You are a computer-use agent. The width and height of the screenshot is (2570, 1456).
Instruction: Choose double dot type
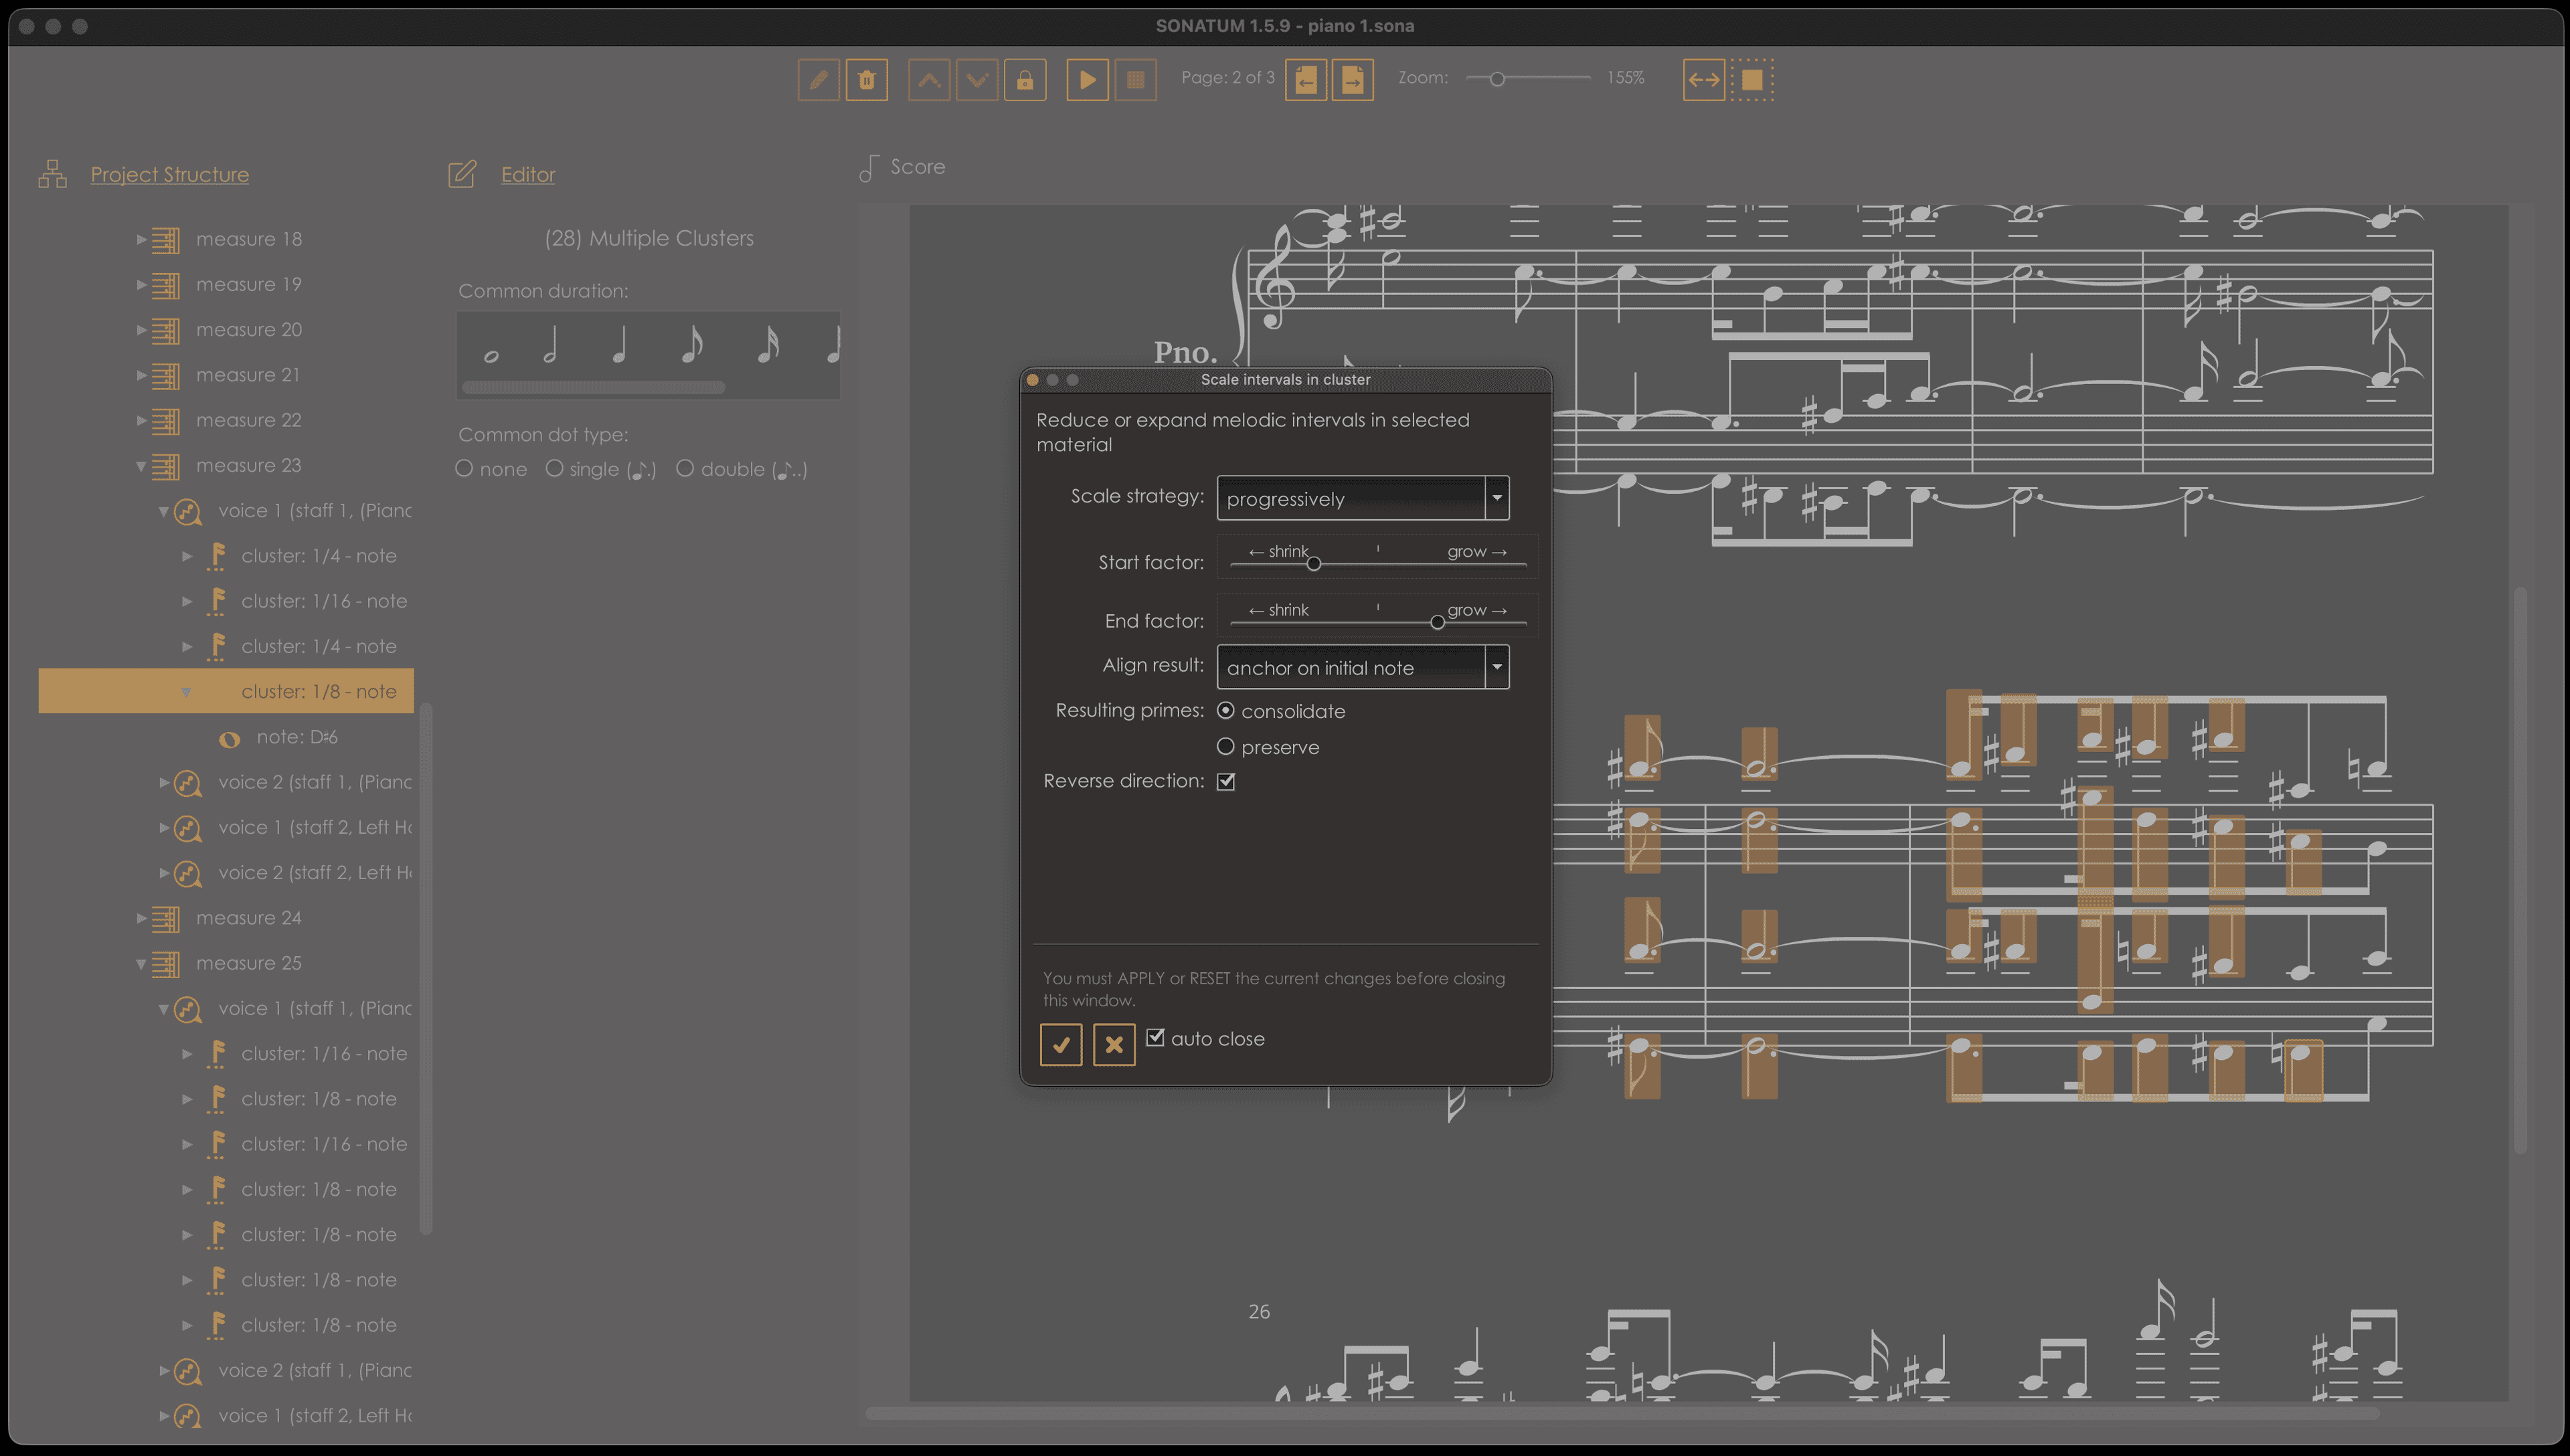click(x=685, y=468)
